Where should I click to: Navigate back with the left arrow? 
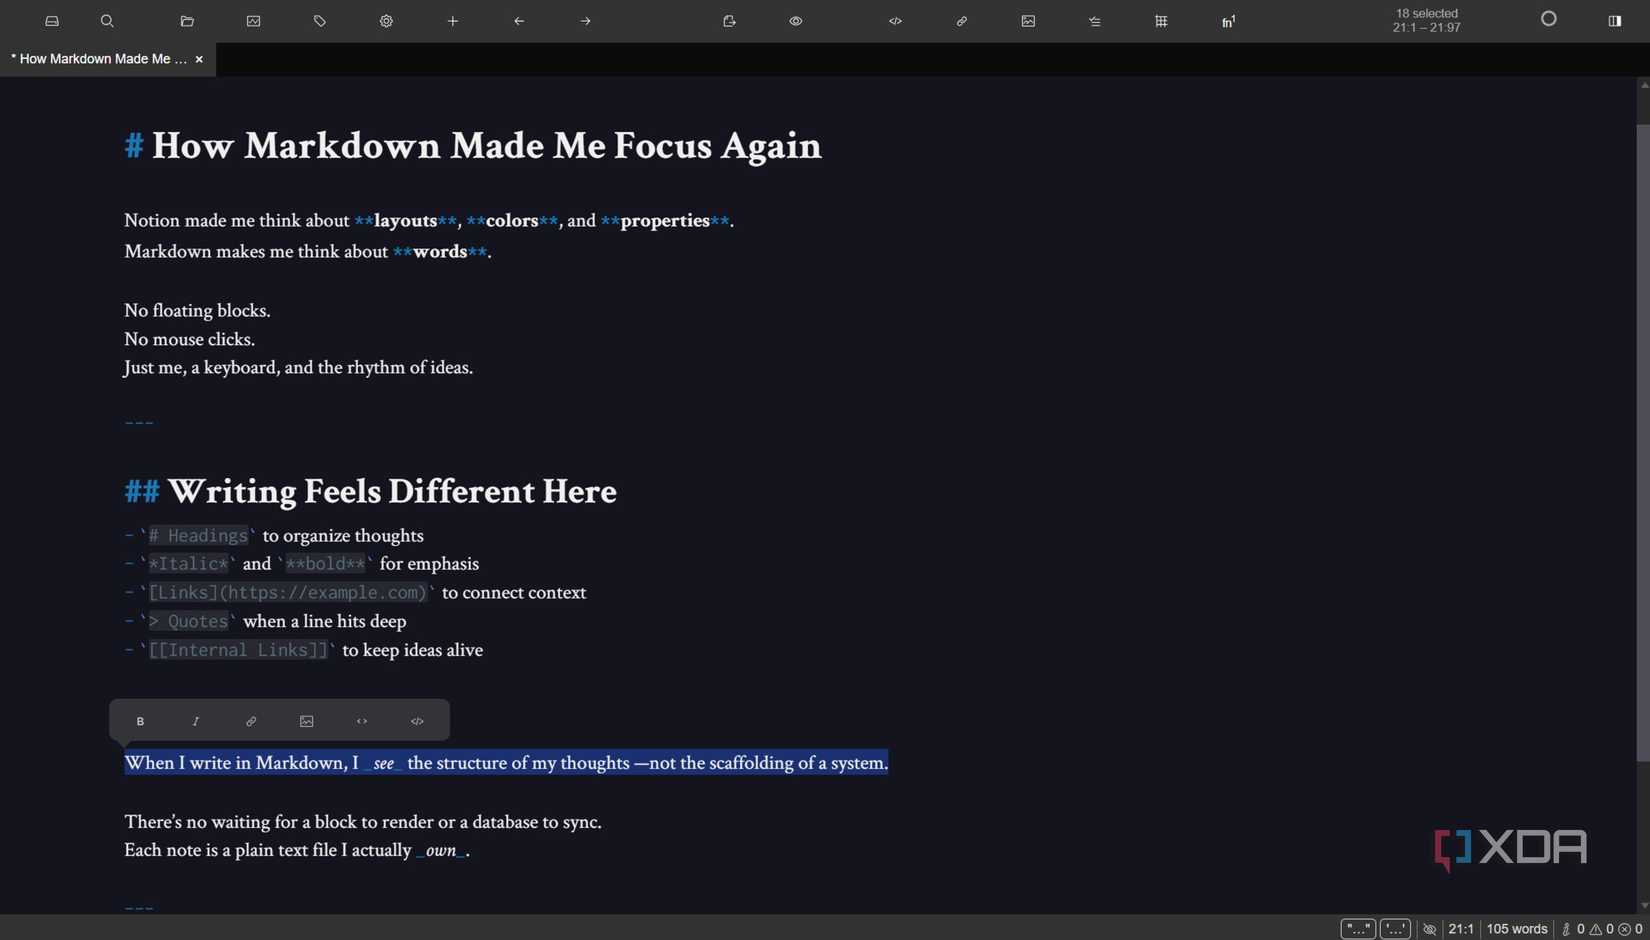(x=519, y=21)
